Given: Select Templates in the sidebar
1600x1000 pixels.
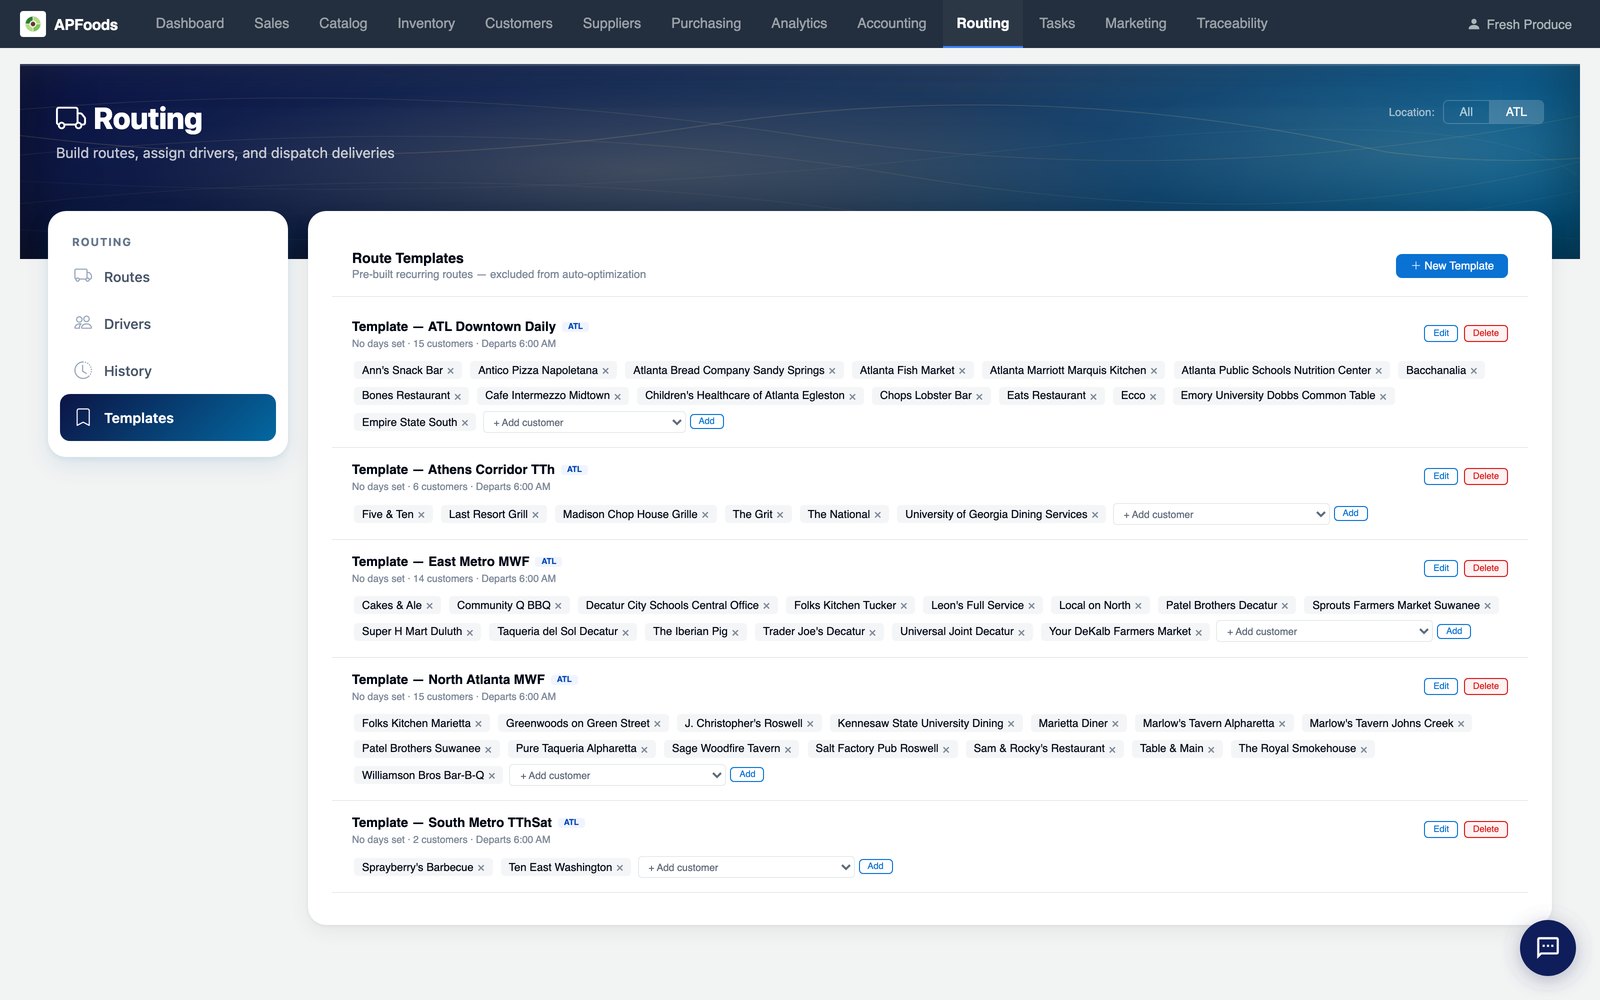Looking at the screenshot, I should 168,418.
